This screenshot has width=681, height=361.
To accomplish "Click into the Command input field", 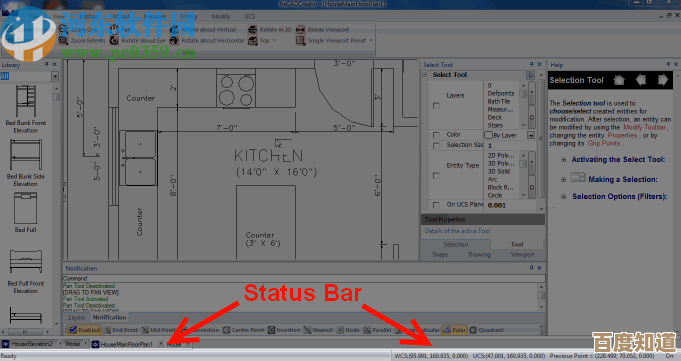I will coord(304,278).
